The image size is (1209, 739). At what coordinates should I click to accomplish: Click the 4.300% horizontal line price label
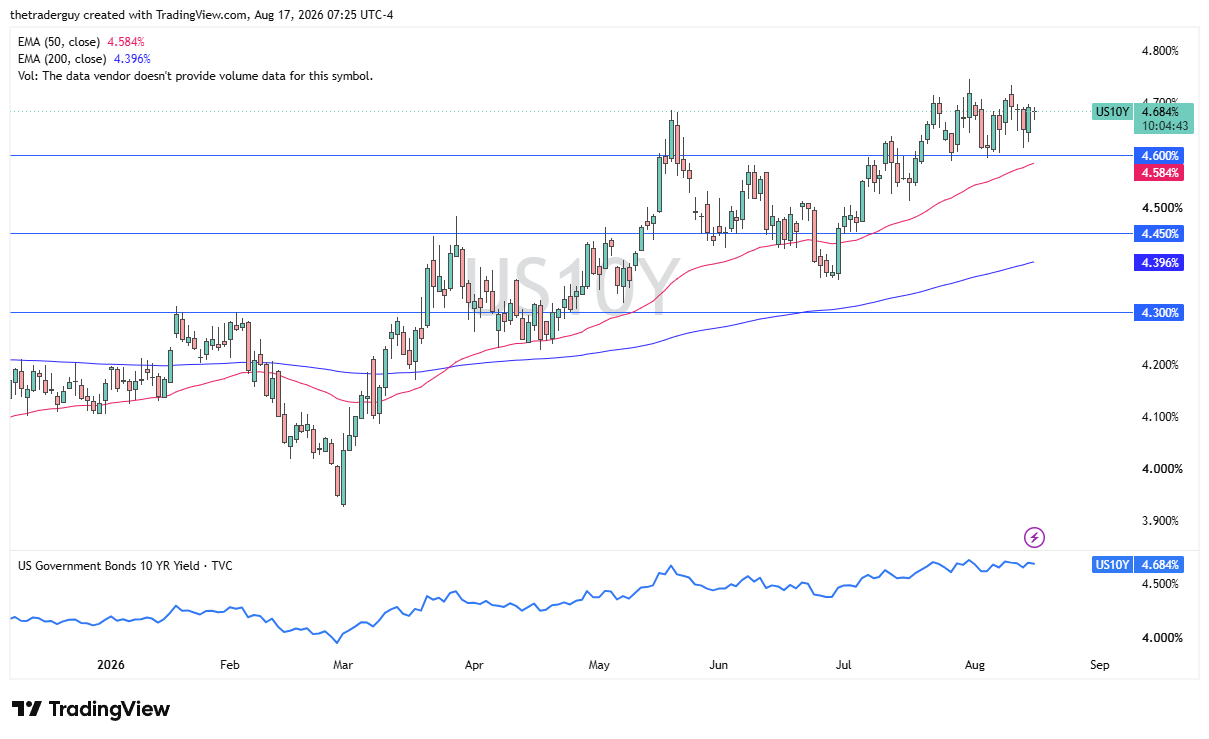[1160, 313]
